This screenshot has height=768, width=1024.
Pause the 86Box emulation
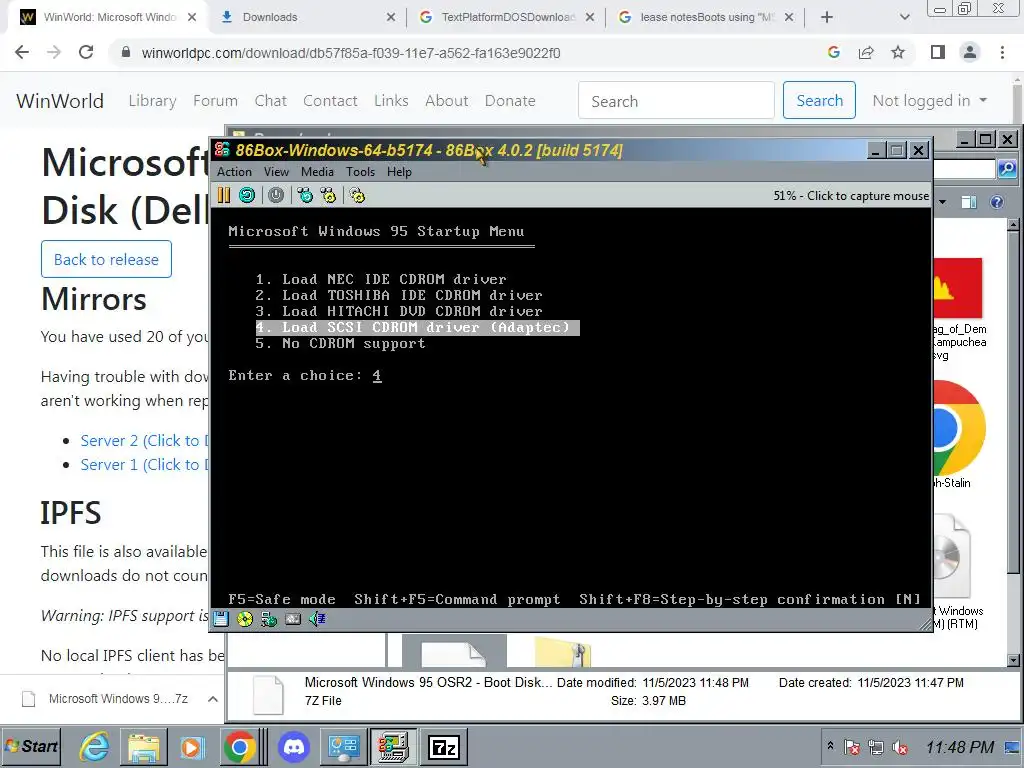click(223, 195)
